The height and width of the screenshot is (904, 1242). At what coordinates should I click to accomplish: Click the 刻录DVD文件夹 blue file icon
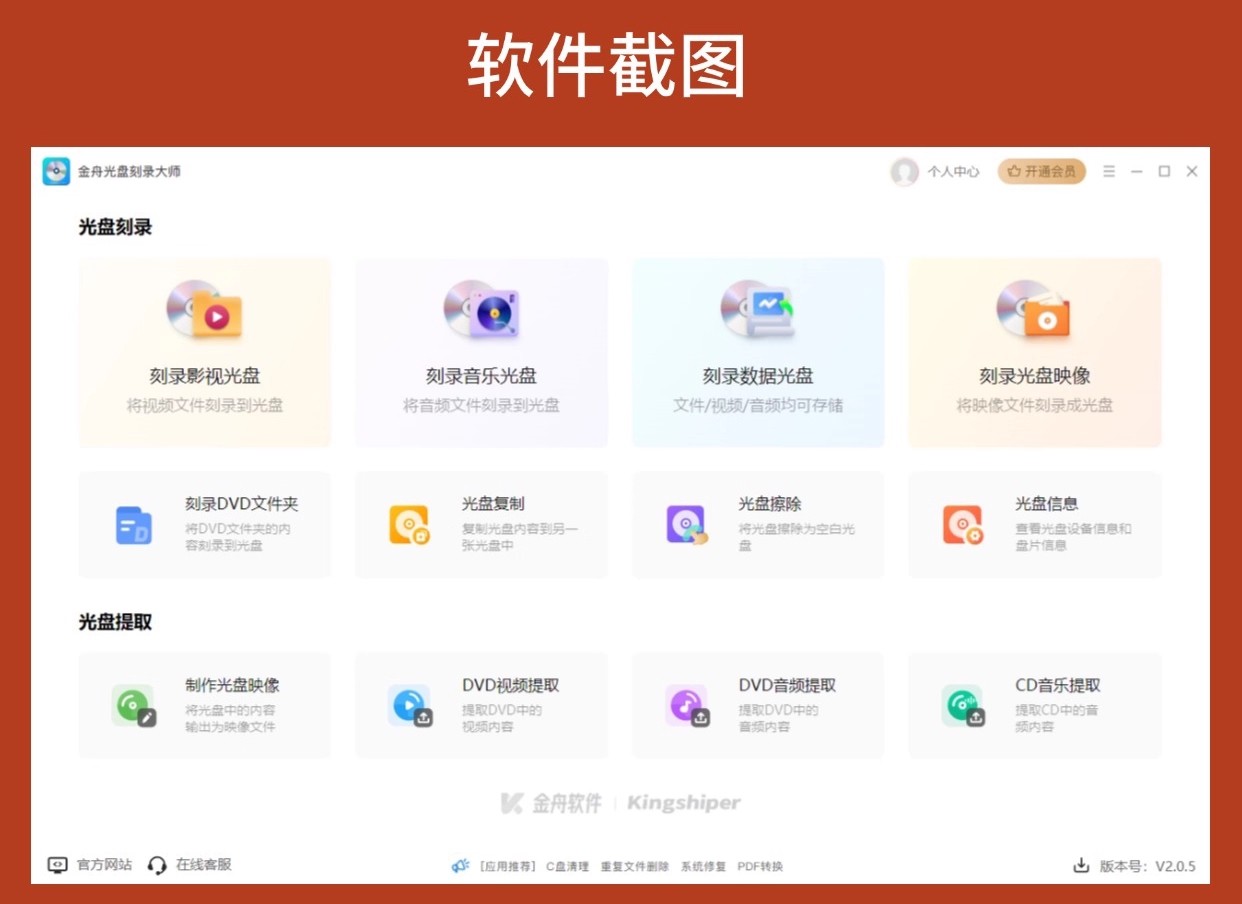(x=134, y=525)
